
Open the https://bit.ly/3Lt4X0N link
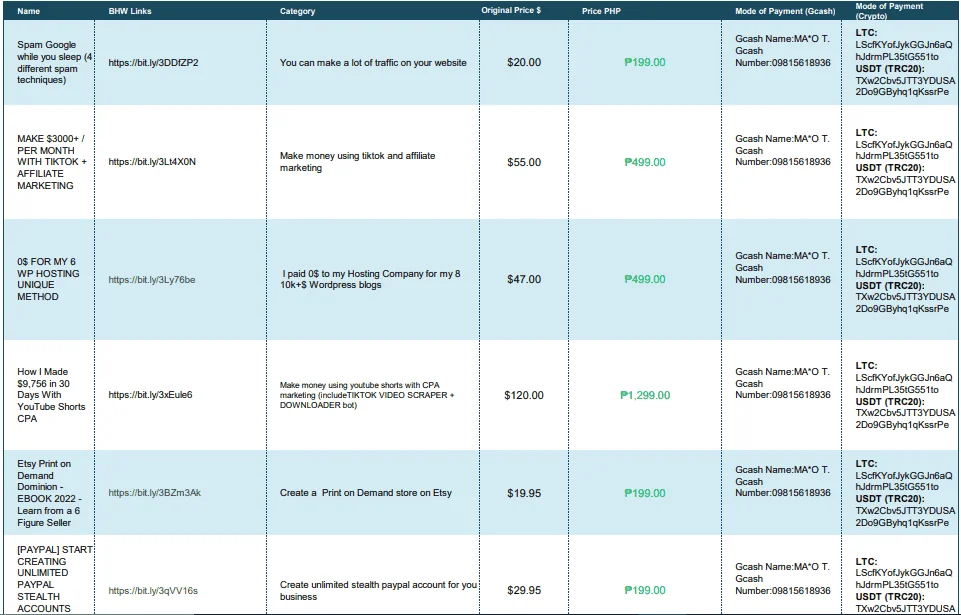(152, 162)
